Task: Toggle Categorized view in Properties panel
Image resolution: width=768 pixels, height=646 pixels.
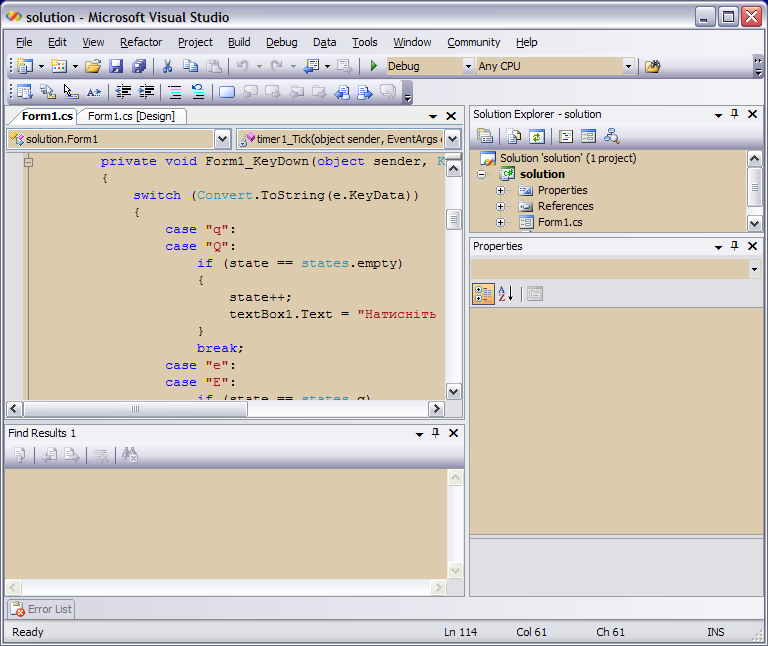Action: tap(483, 294)
